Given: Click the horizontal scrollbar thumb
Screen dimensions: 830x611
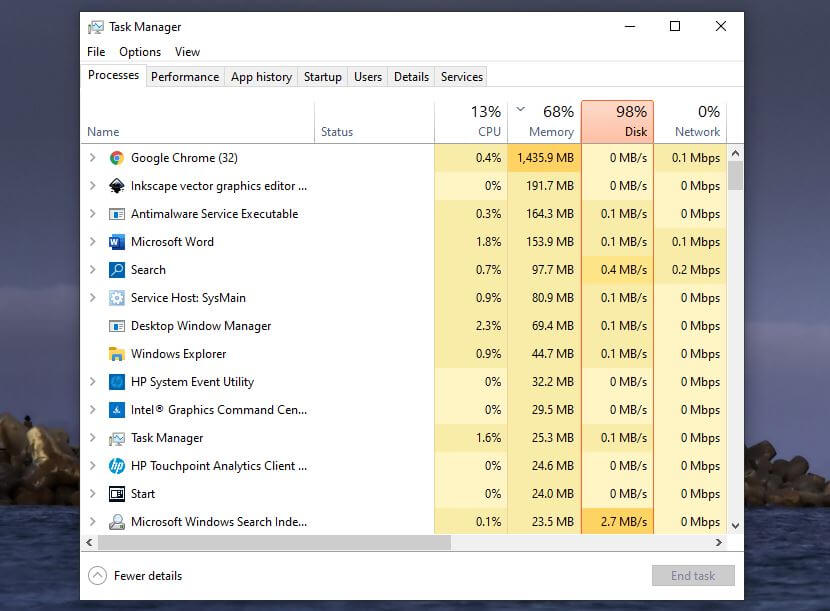Looking at the screenshot, I should [274, 542].
